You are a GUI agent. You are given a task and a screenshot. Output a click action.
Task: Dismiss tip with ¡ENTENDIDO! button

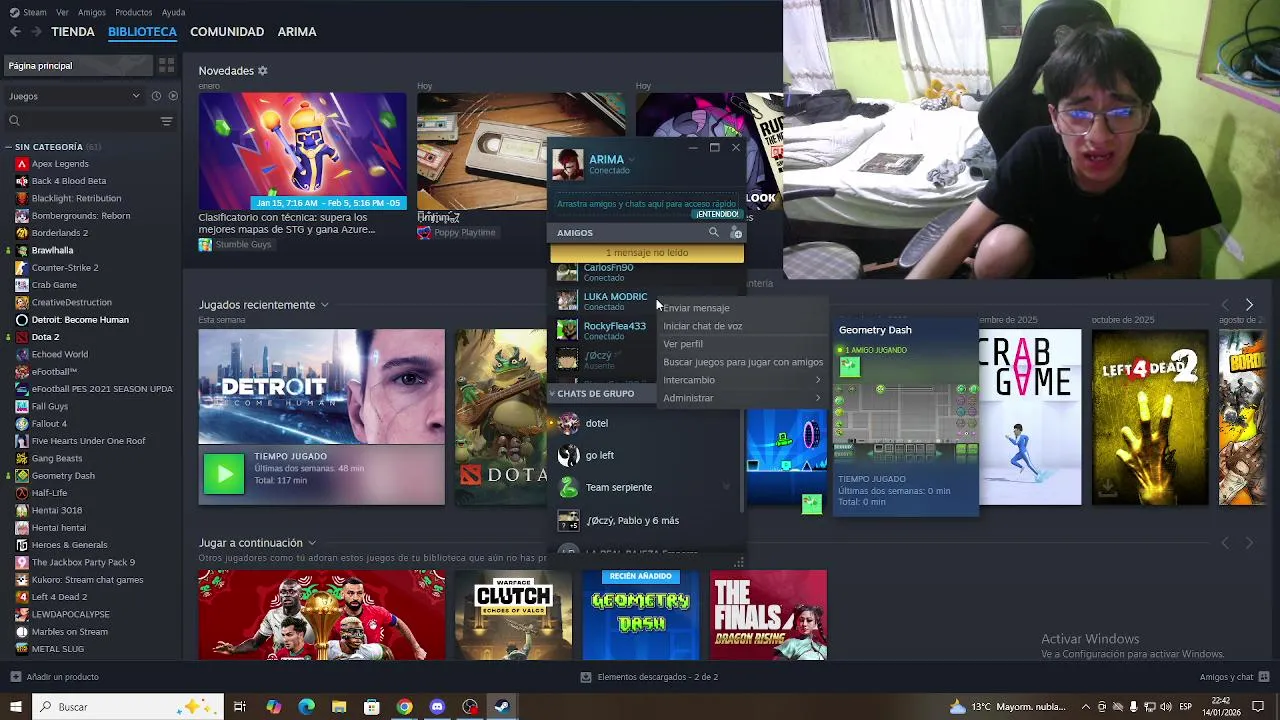click(x=718, y=214)
